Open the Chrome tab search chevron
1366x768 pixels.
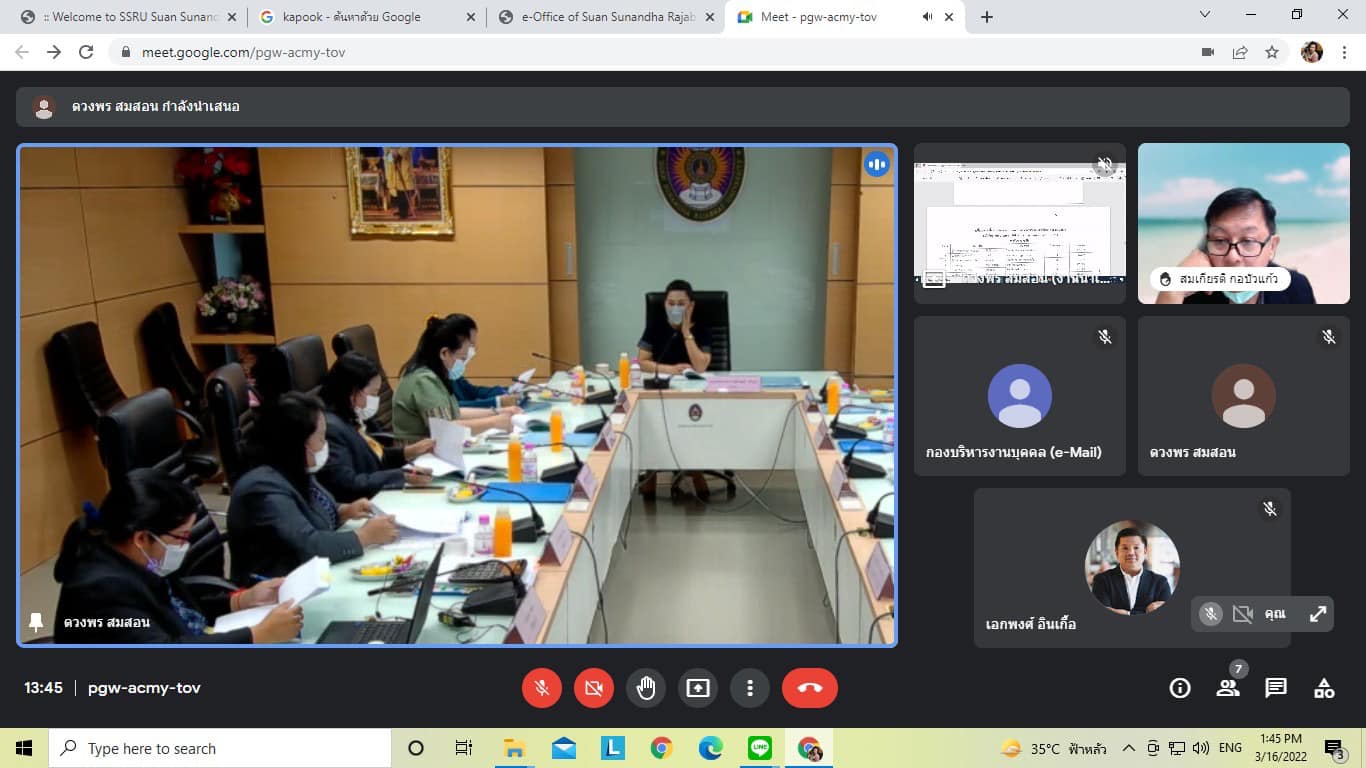tap(1205, 15)
